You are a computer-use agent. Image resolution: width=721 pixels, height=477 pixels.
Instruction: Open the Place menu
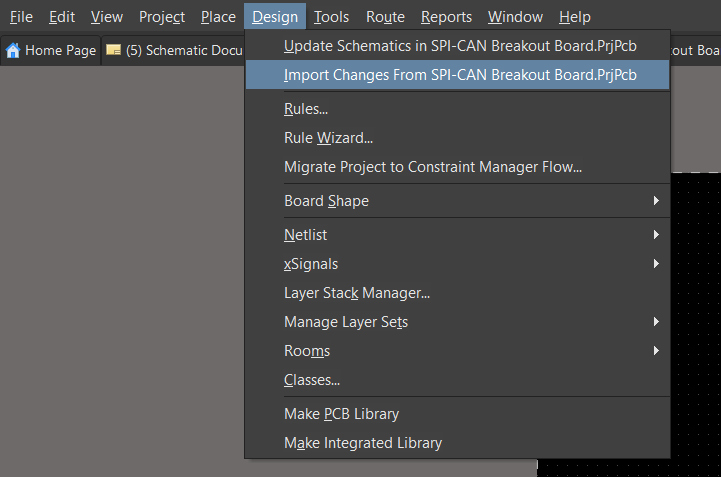tap(218, 17)
